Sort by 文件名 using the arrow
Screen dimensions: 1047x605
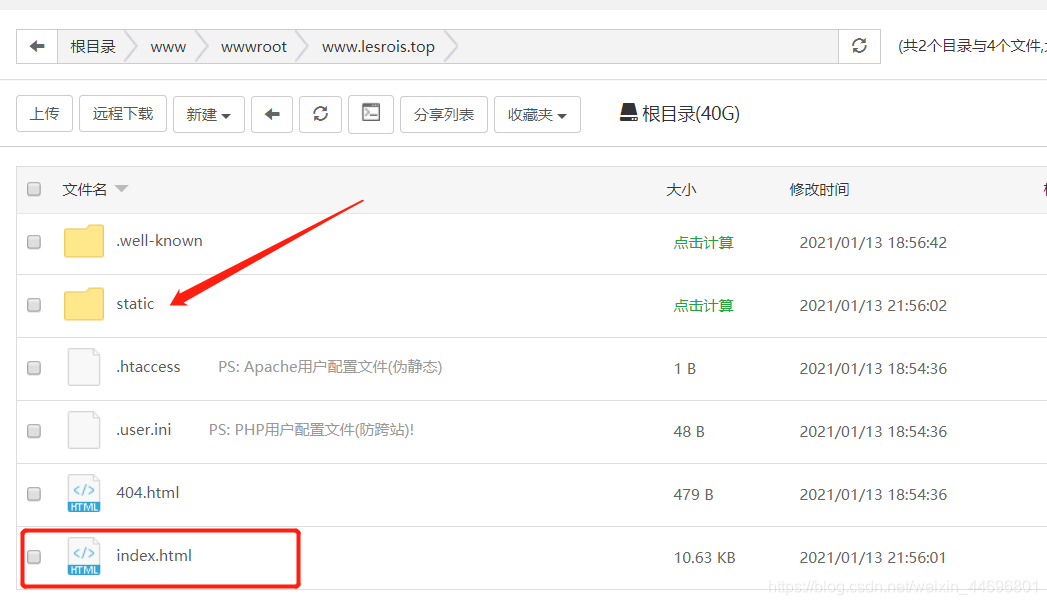pos(122,189)
